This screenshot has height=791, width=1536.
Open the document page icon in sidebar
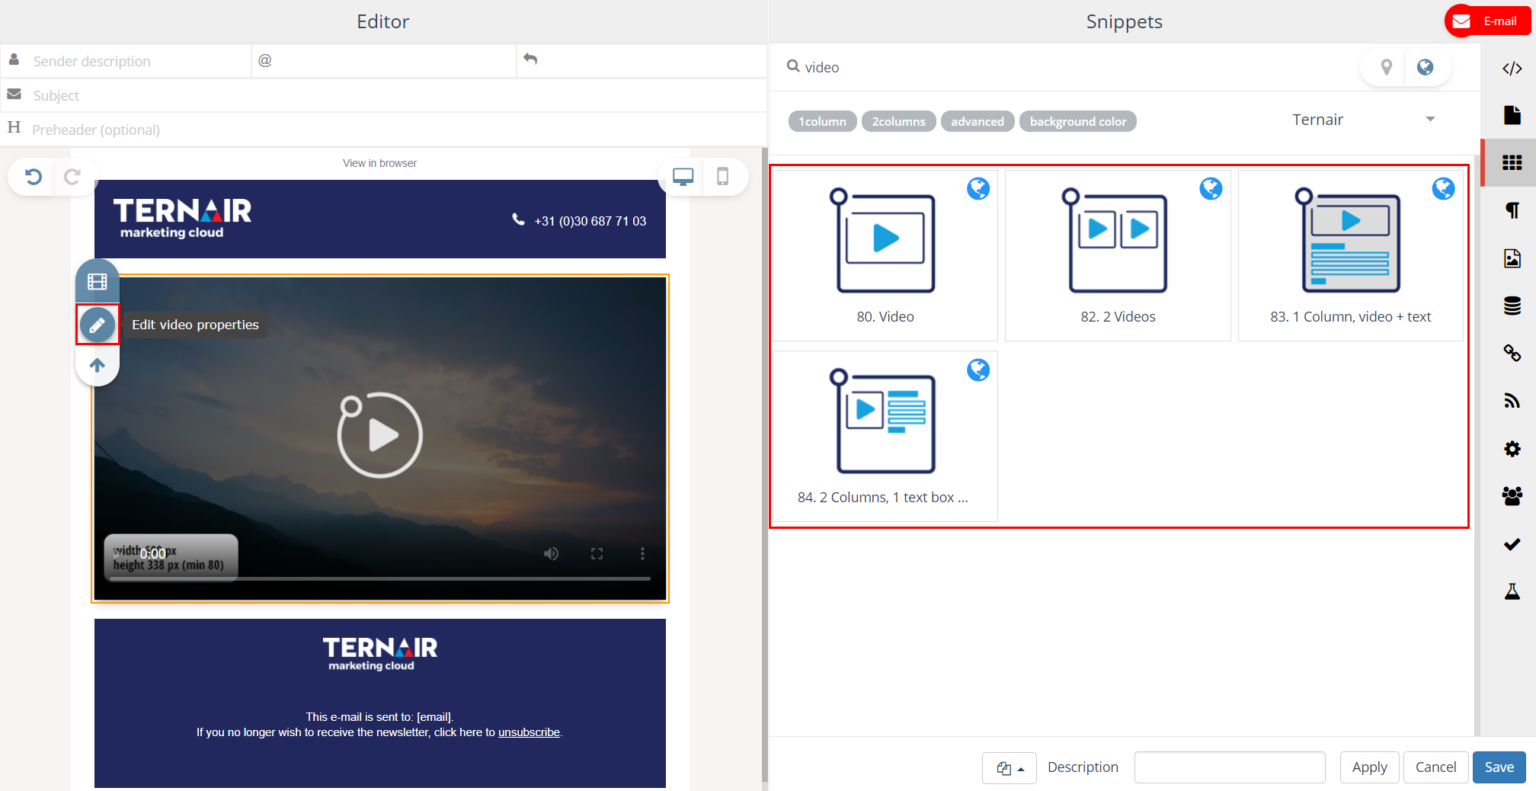pos(1512,115)
